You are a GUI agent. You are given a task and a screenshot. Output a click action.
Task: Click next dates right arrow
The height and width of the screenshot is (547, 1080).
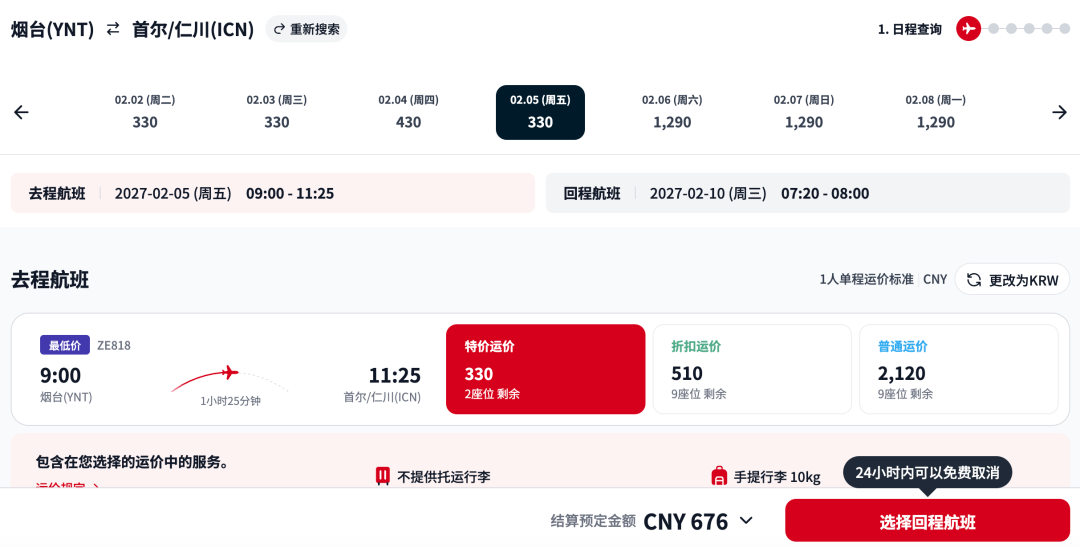[x=1059, y=112]
